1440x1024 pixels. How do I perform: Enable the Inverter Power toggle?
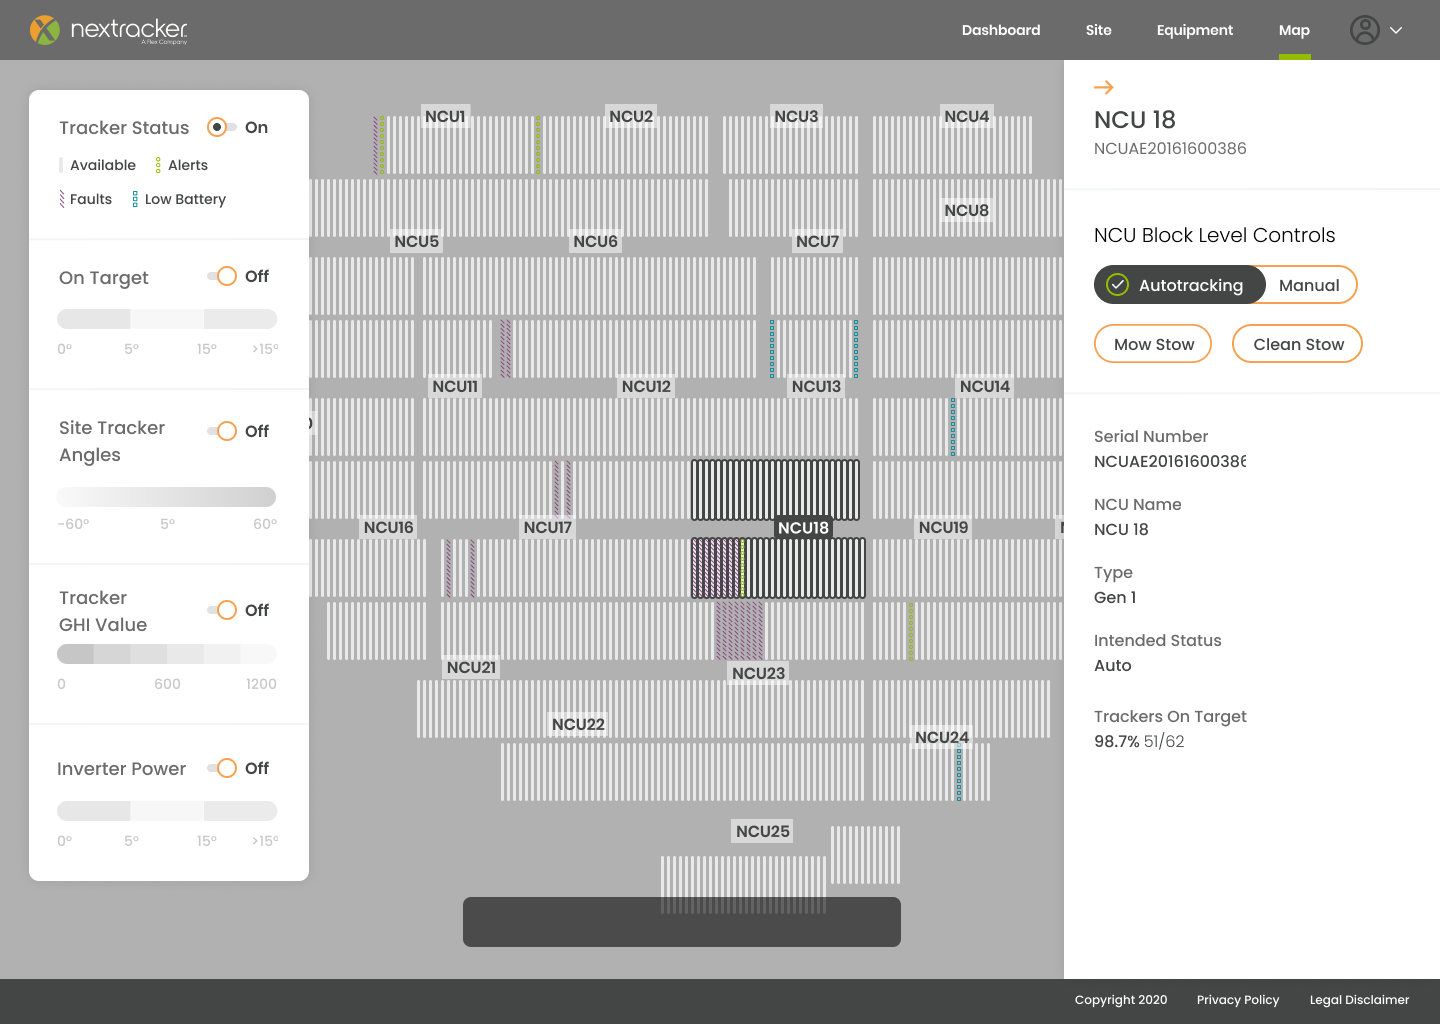tap(222, 768)
